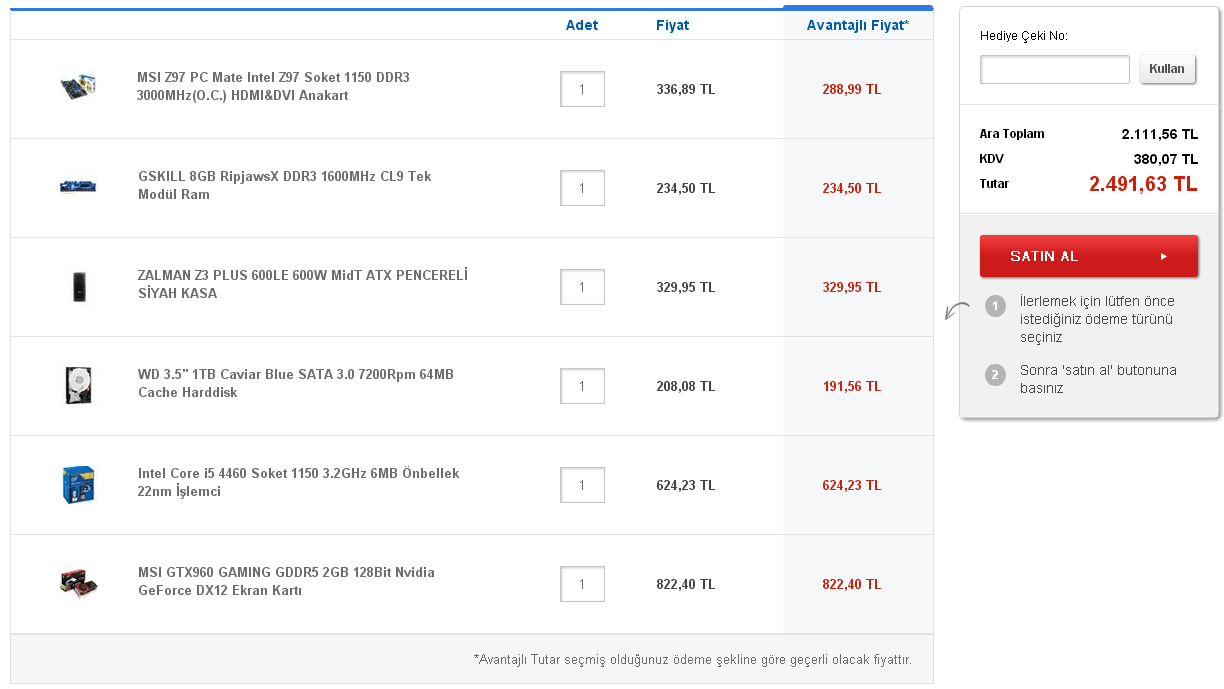Click the quantity input for the GTX960 card
The width and height of the screenshot is (1224, 689).
click(x=582, y=584)
